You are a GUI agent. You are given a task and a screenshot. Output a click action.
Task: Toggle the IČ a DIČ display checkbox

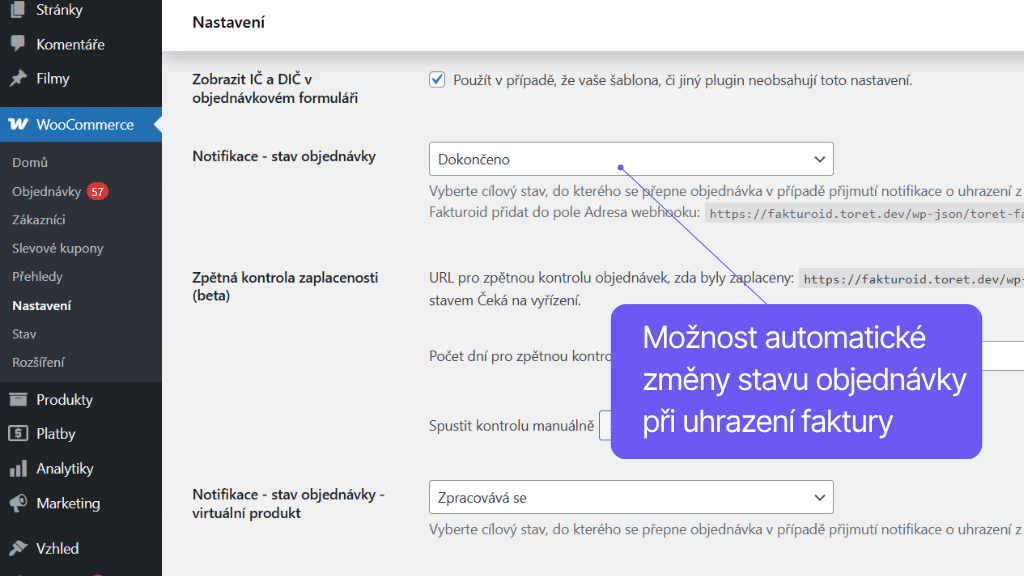(437, 80)
